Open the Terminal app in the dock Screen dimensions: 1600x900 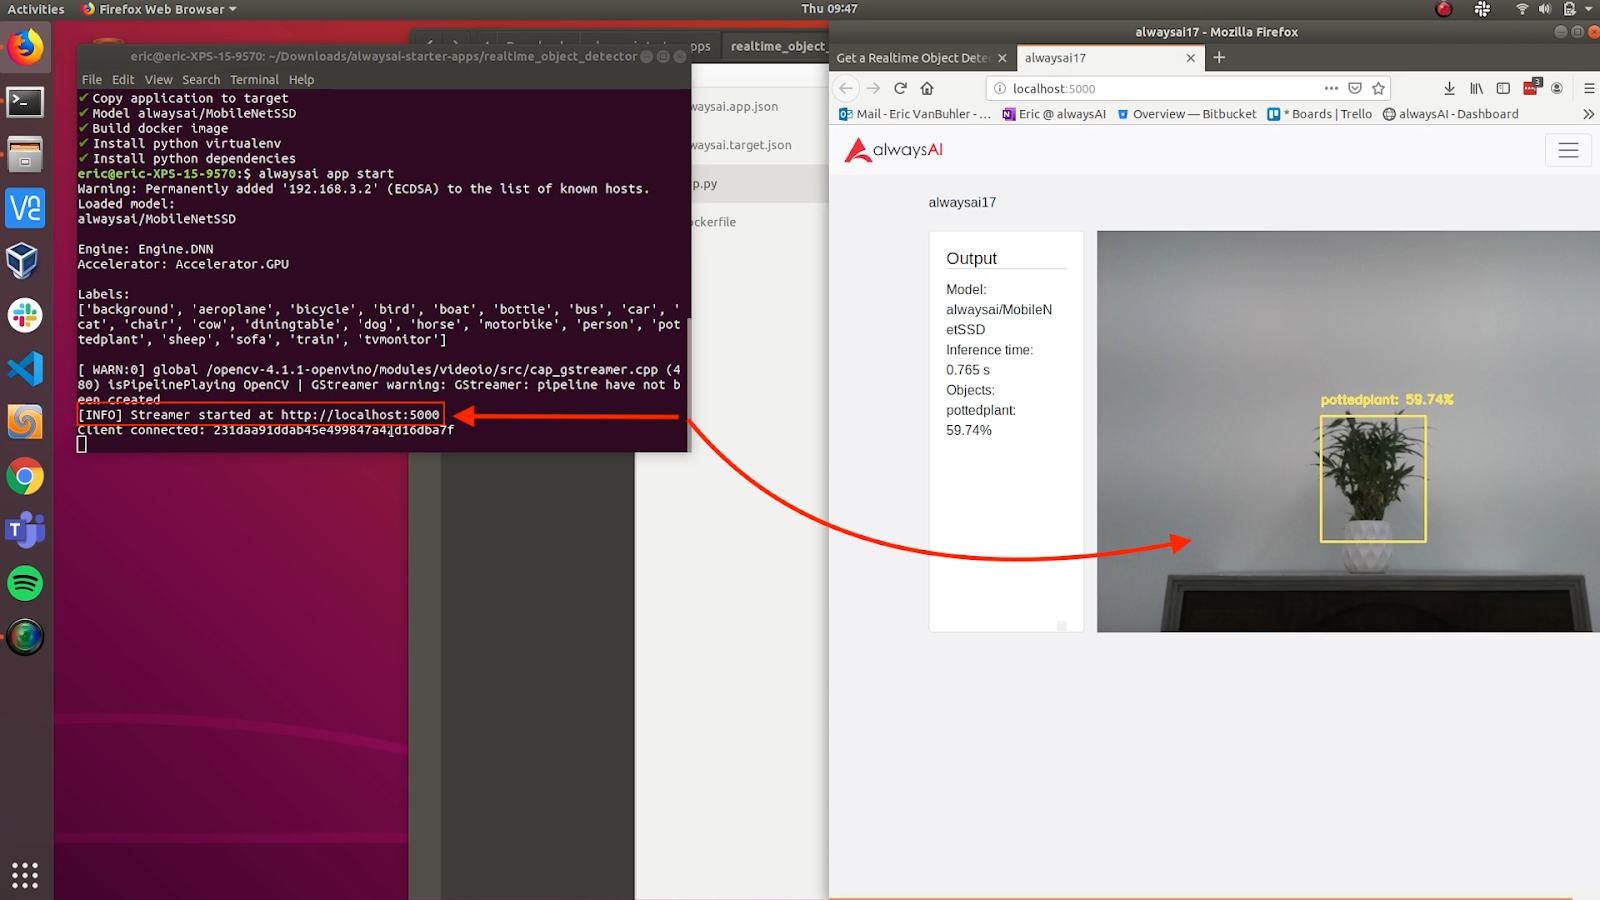(x=25, y=101)
